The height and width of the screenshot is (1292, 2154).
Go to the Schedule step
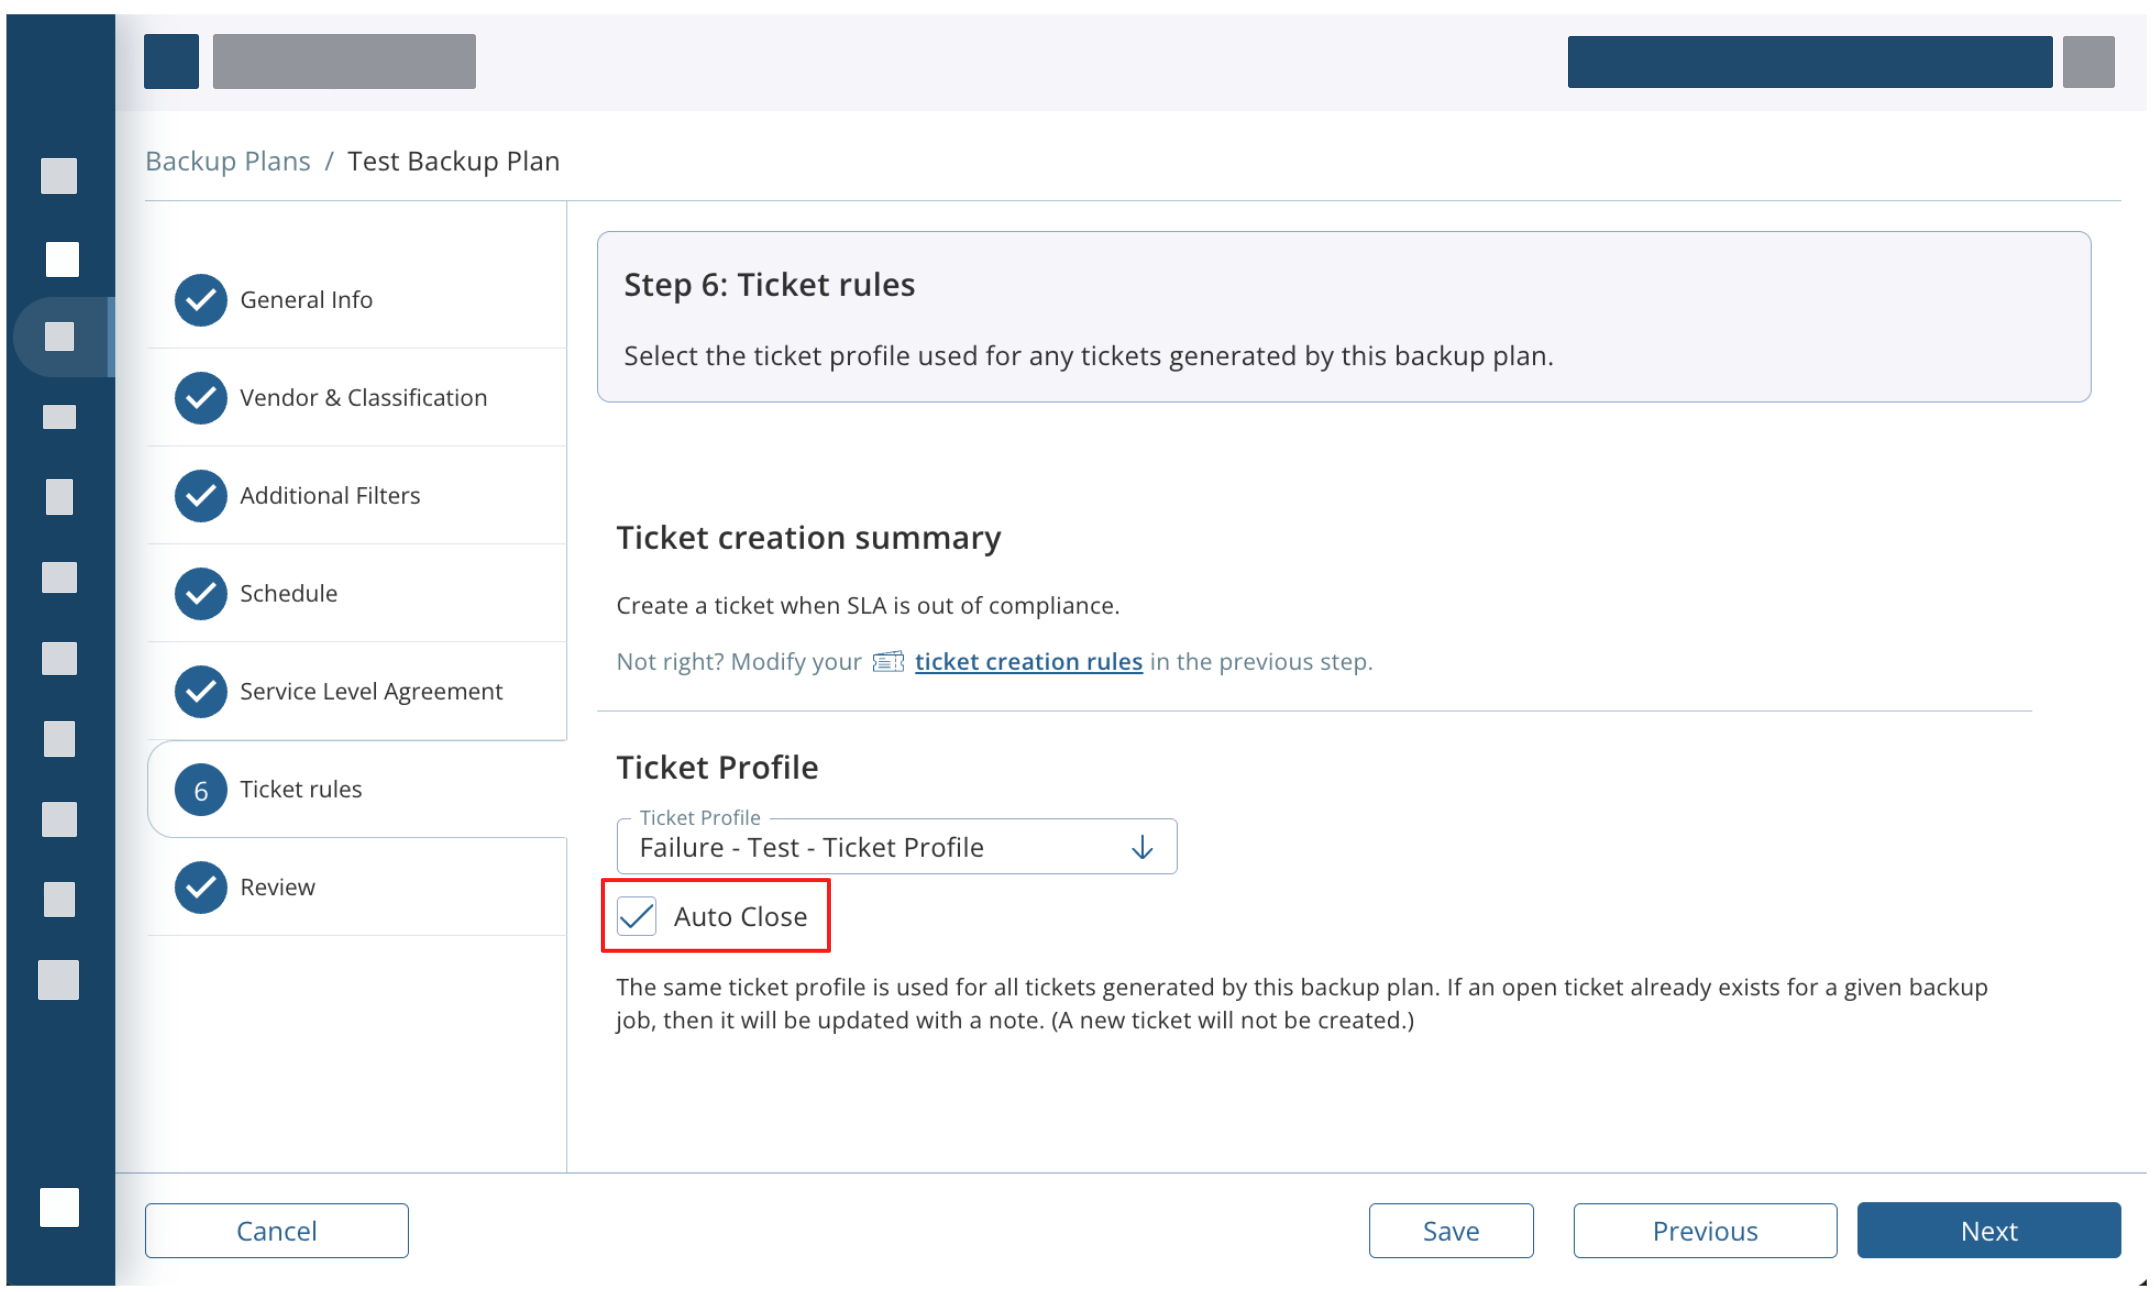[x=288, y=593]
